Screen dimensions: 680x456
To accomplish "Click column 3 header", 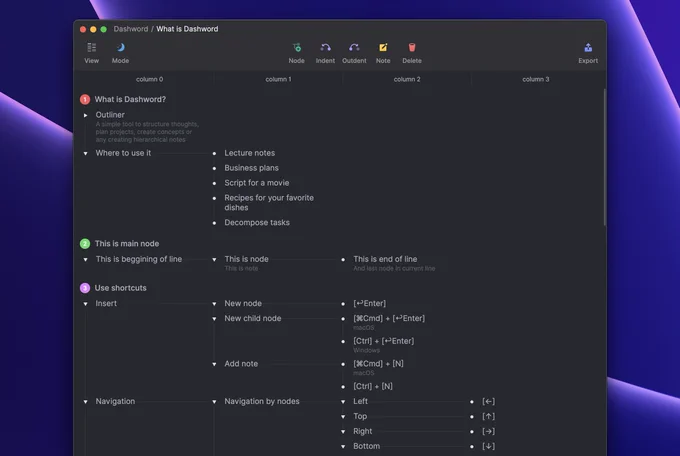I will (x=536, y=79).
